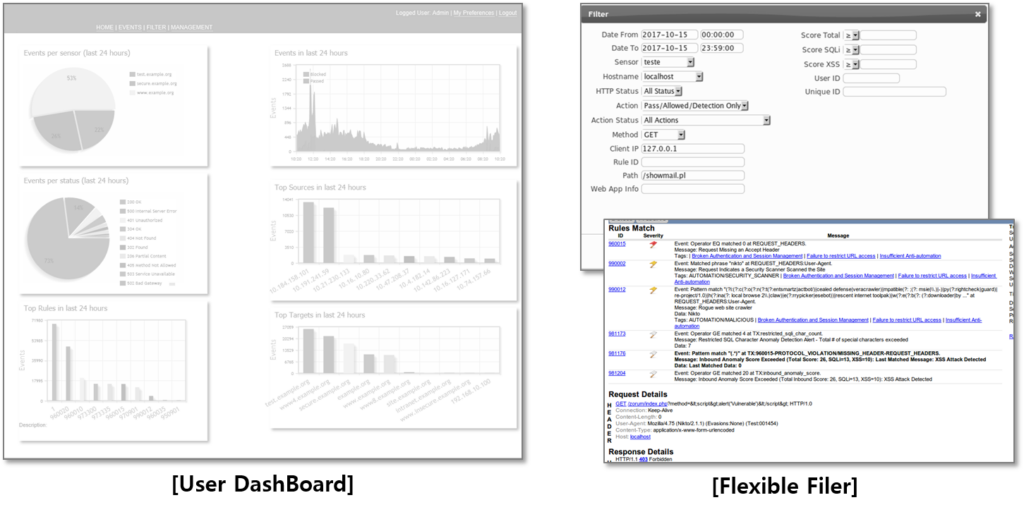Click the Logout link
Viewport: 1024px width, 512px height.
[507, 13]
